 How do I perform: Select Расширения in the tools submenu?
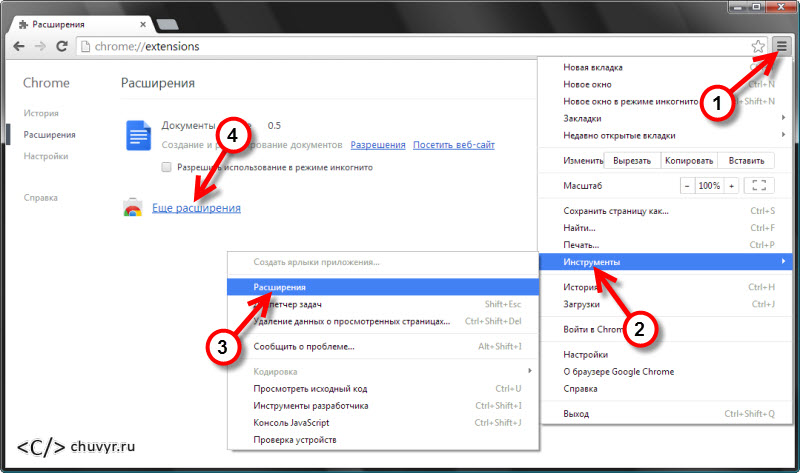pos(383,287)
